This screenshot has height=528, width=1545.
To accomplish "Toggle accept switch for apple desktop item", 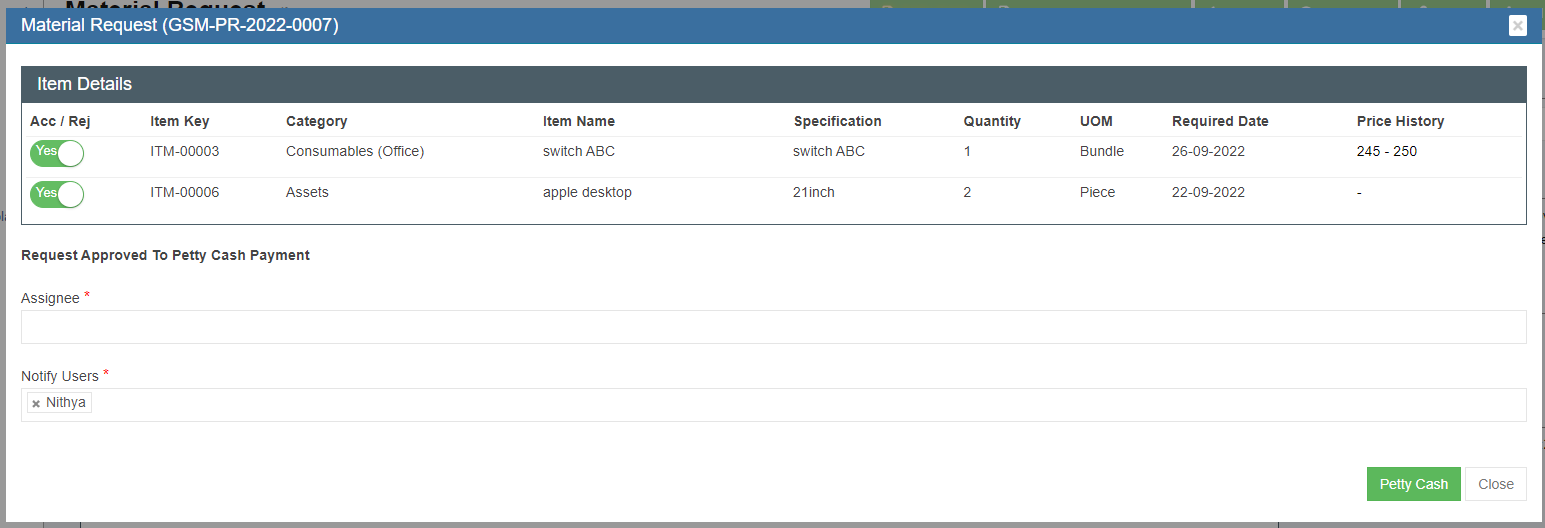I will 57,193.
